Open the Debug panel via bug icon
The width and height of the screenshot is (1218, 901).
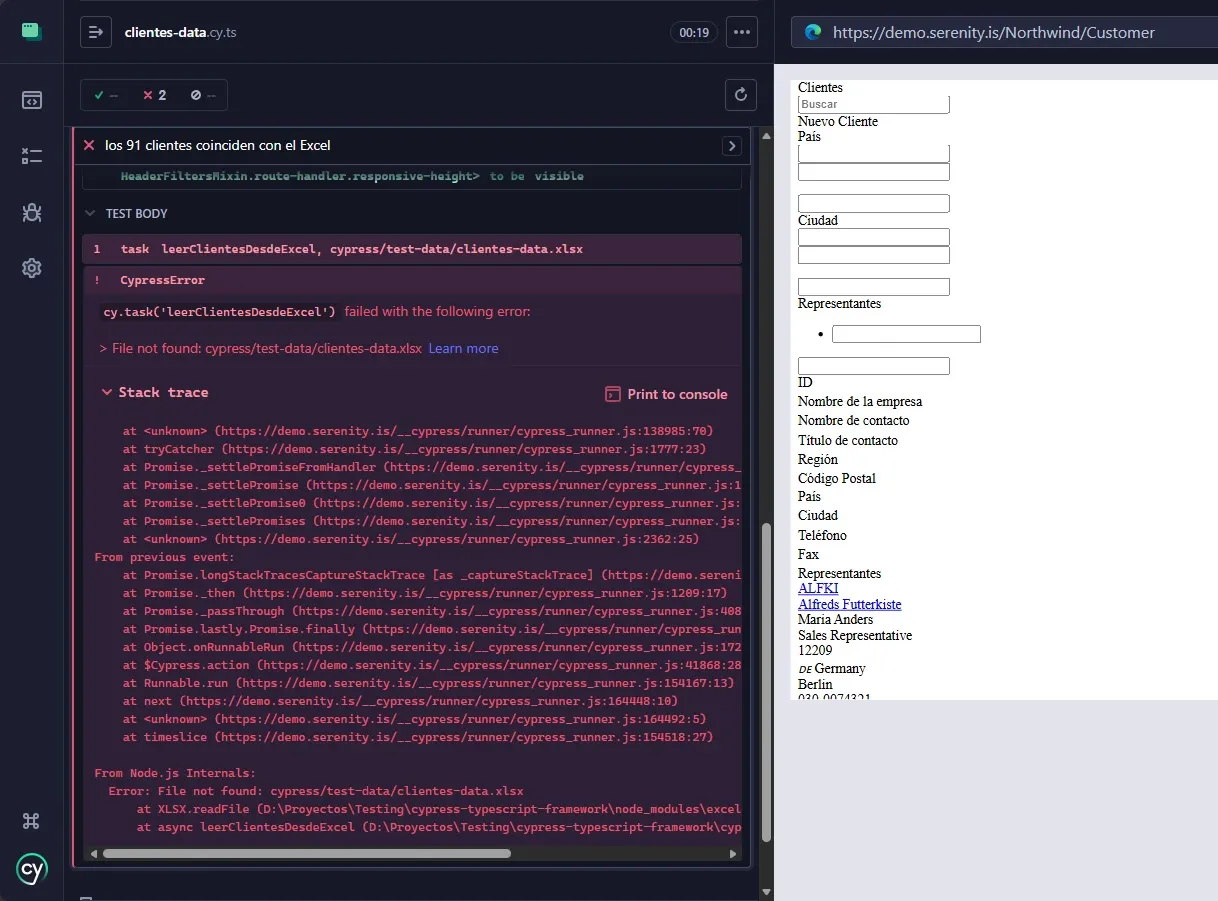pos(31,212)
